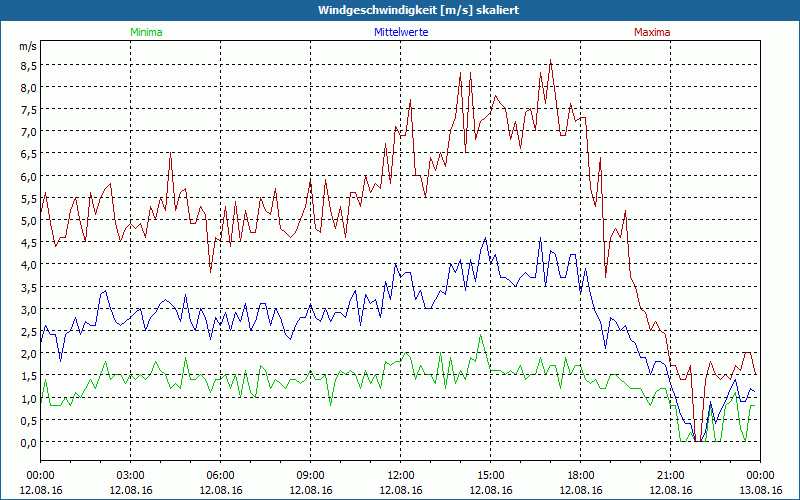Click the m/s unit label on the y-axis
Viewport: 800px width, 500px height.
[28, 46]
